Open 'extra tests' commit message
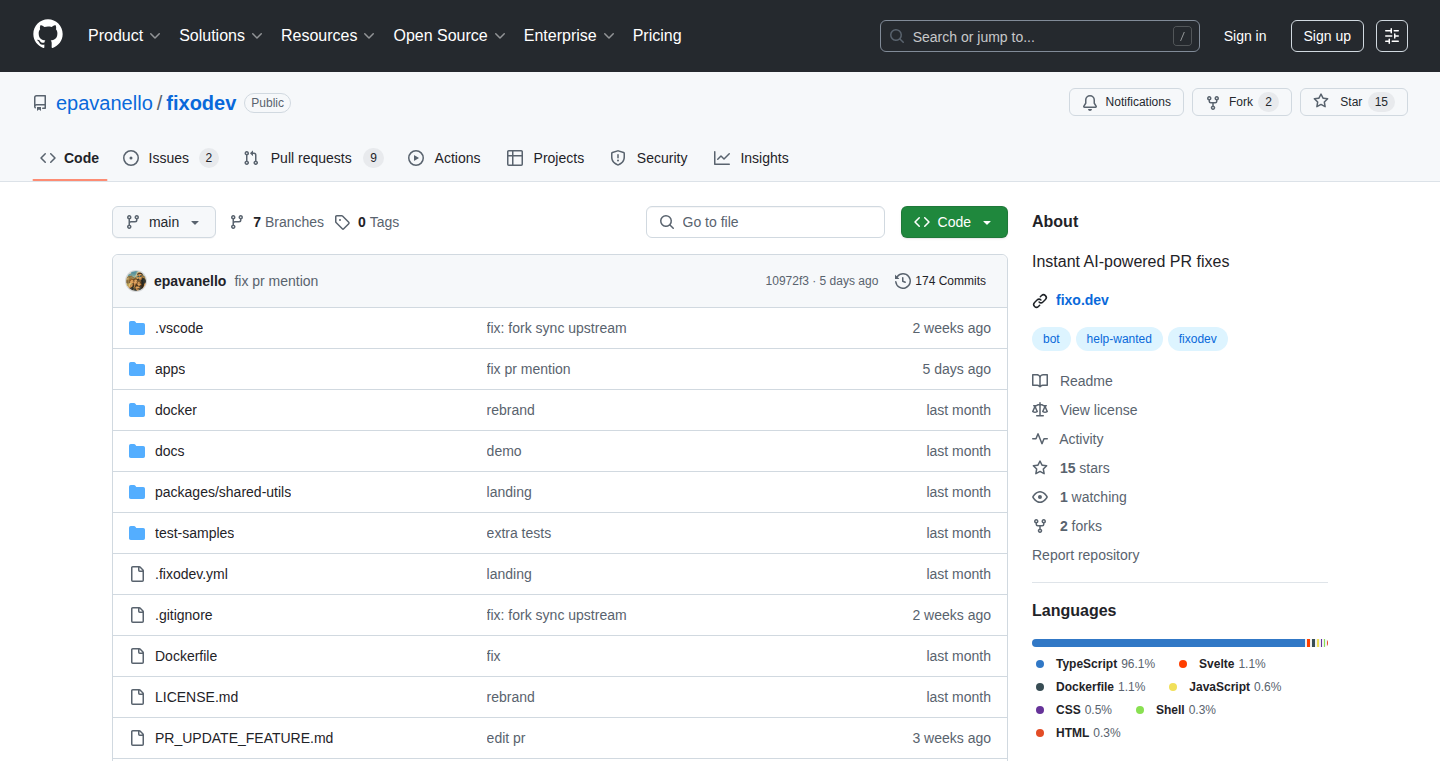Image resolution: width=1440 pixels, height=761 pixels. (x=519, y=533)
